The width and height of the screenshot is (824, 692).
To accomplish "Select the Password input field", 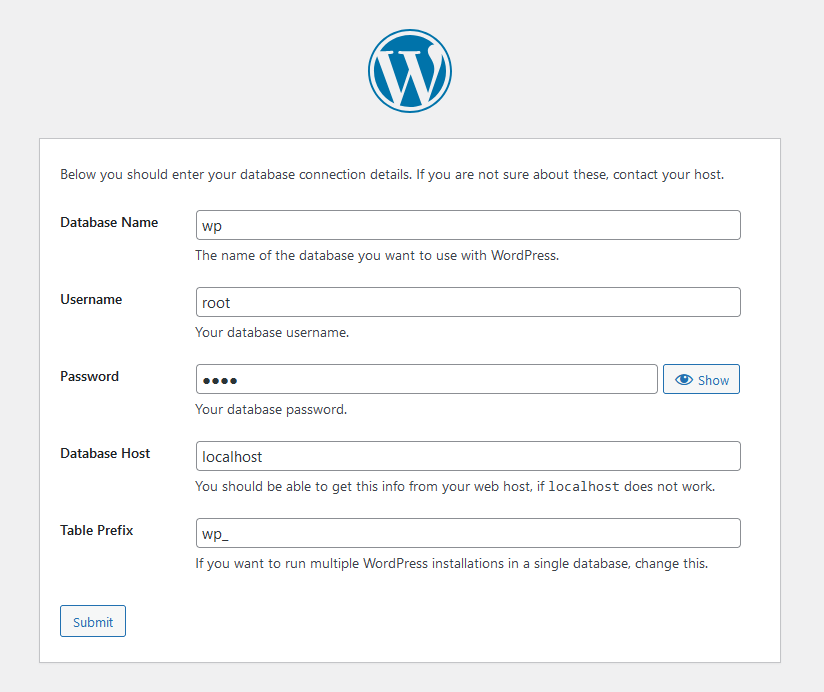I will [427, 379].
